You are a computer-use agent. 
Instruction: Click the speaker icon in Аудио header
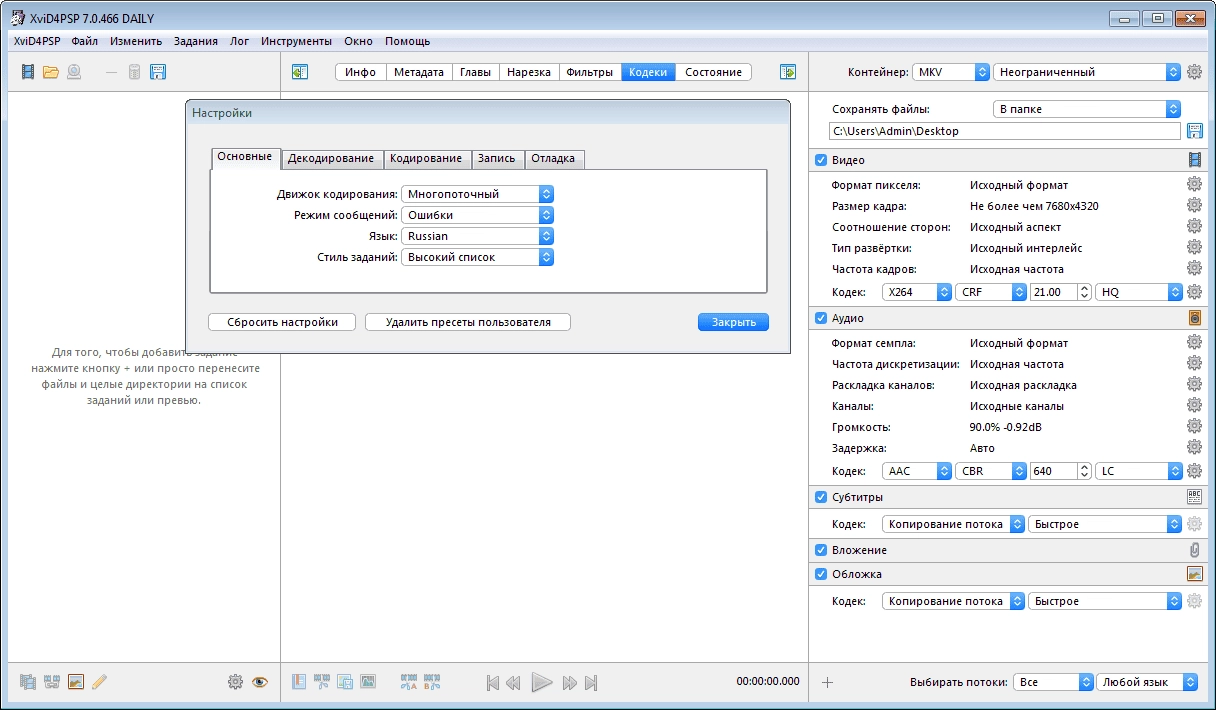(1194, 318)
